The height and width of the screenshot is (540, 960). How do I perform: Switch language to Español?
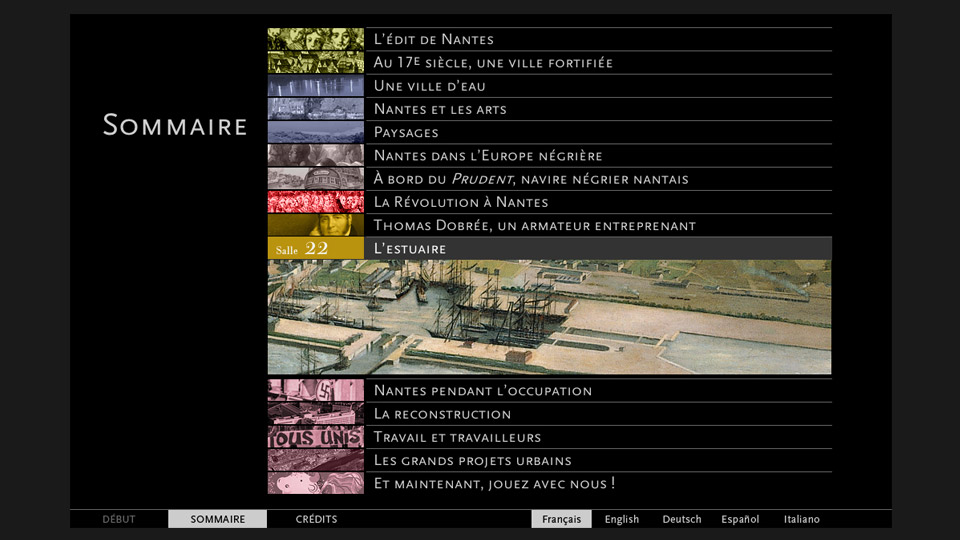[740, 519]
